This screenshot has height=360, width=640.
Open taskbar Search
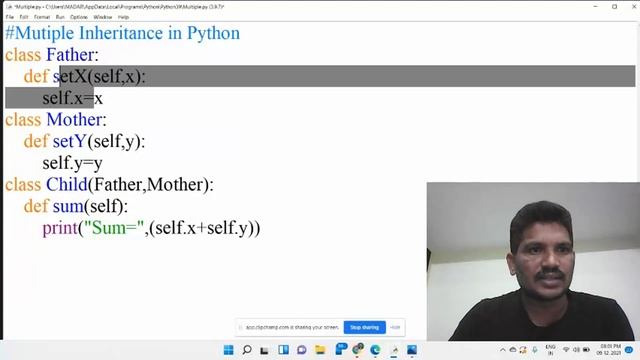(247, 350)
